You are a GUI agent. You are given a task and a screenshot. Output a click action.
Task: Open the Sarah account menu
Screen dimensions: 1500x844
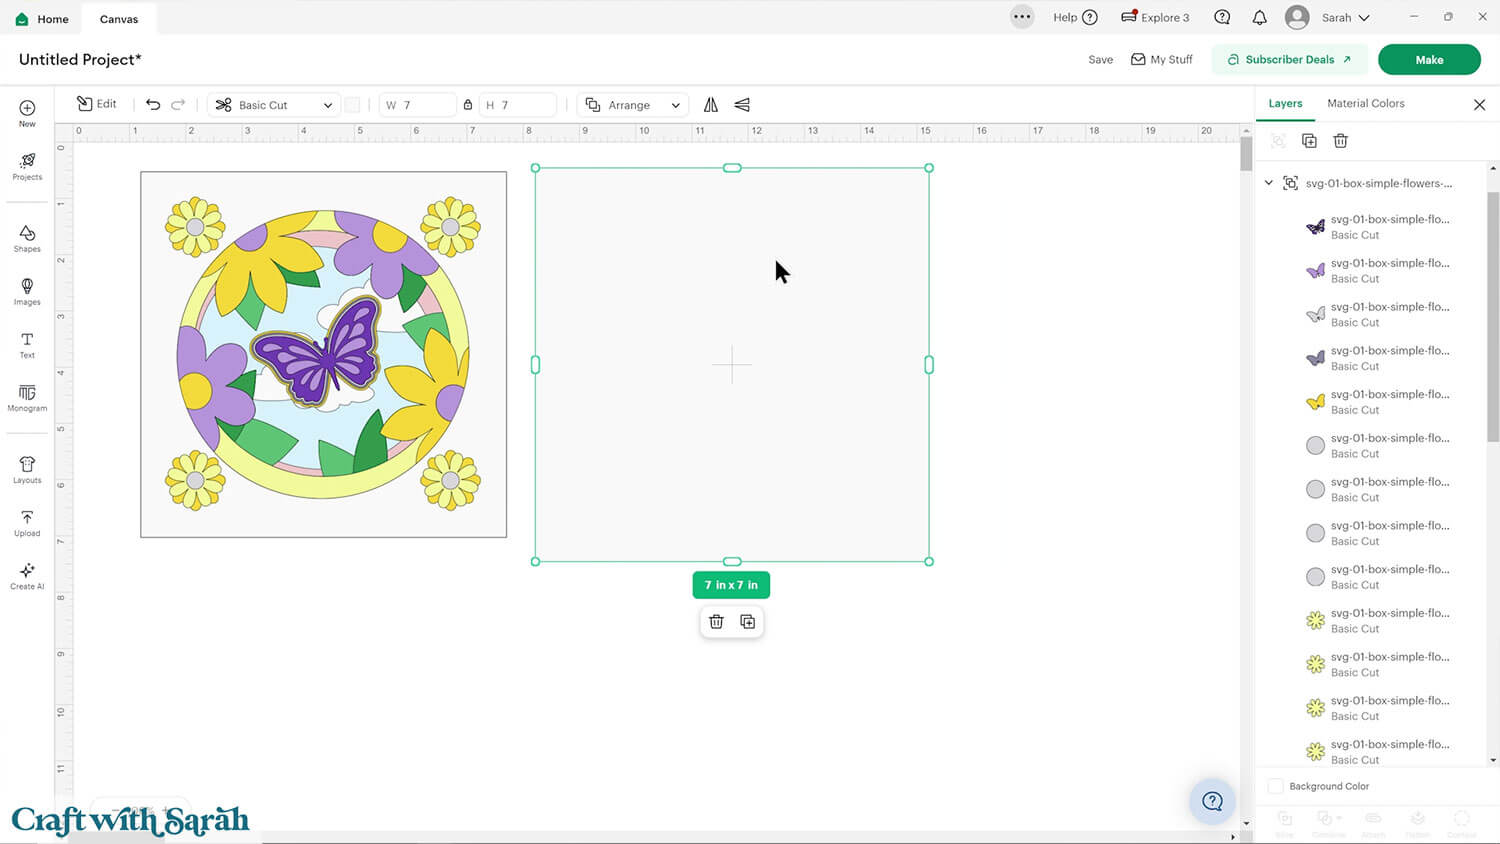tap(1327, 17)
